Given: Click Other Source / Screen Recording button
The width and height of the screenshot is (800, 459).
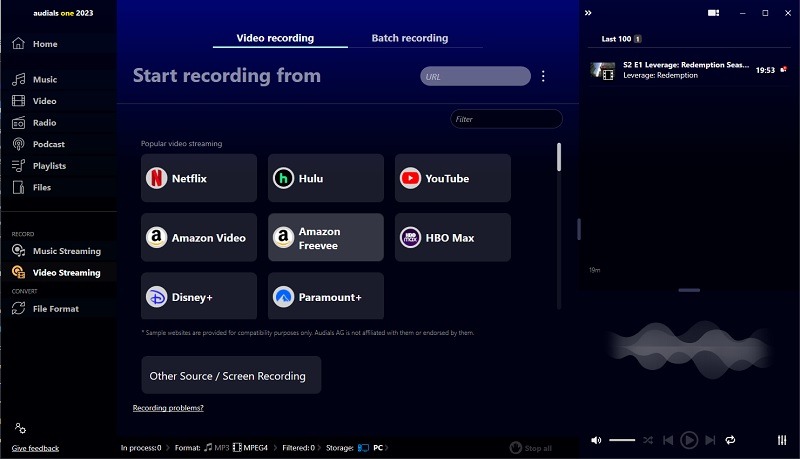Looking at the screenshot, I should 231,375.
